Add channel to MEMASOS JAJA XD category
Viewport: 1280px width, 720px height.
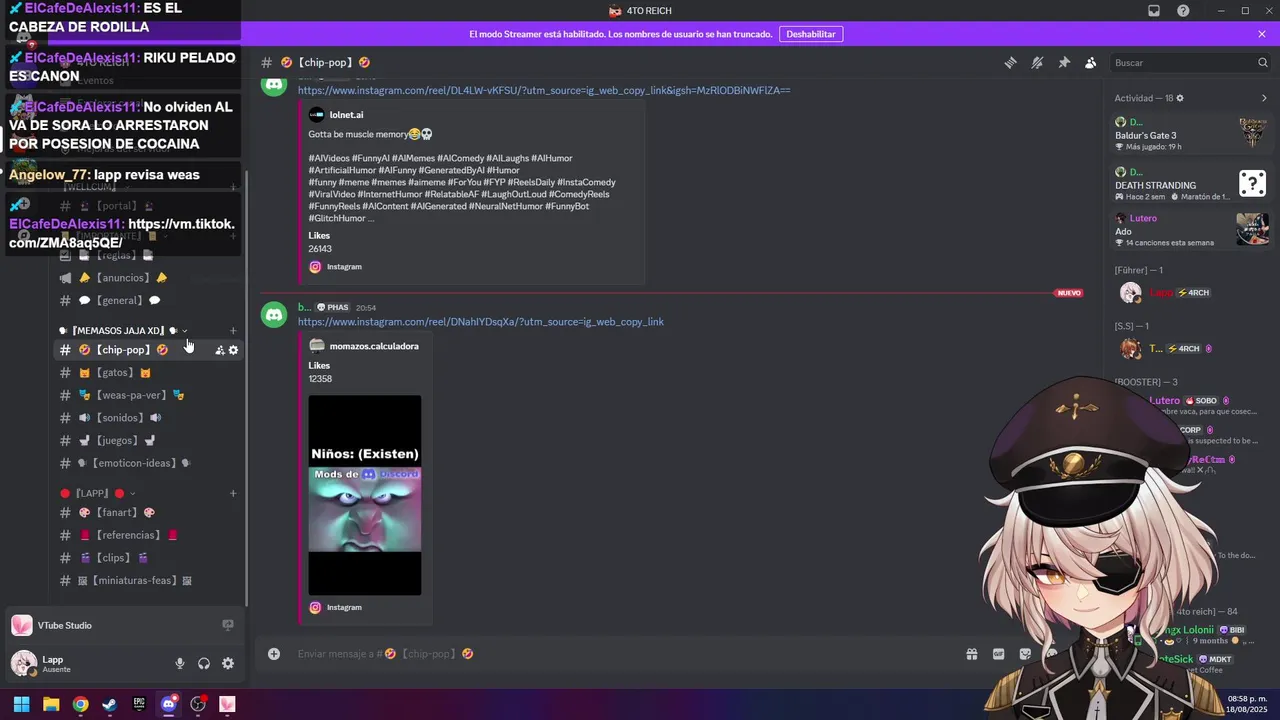pos(233,331)
